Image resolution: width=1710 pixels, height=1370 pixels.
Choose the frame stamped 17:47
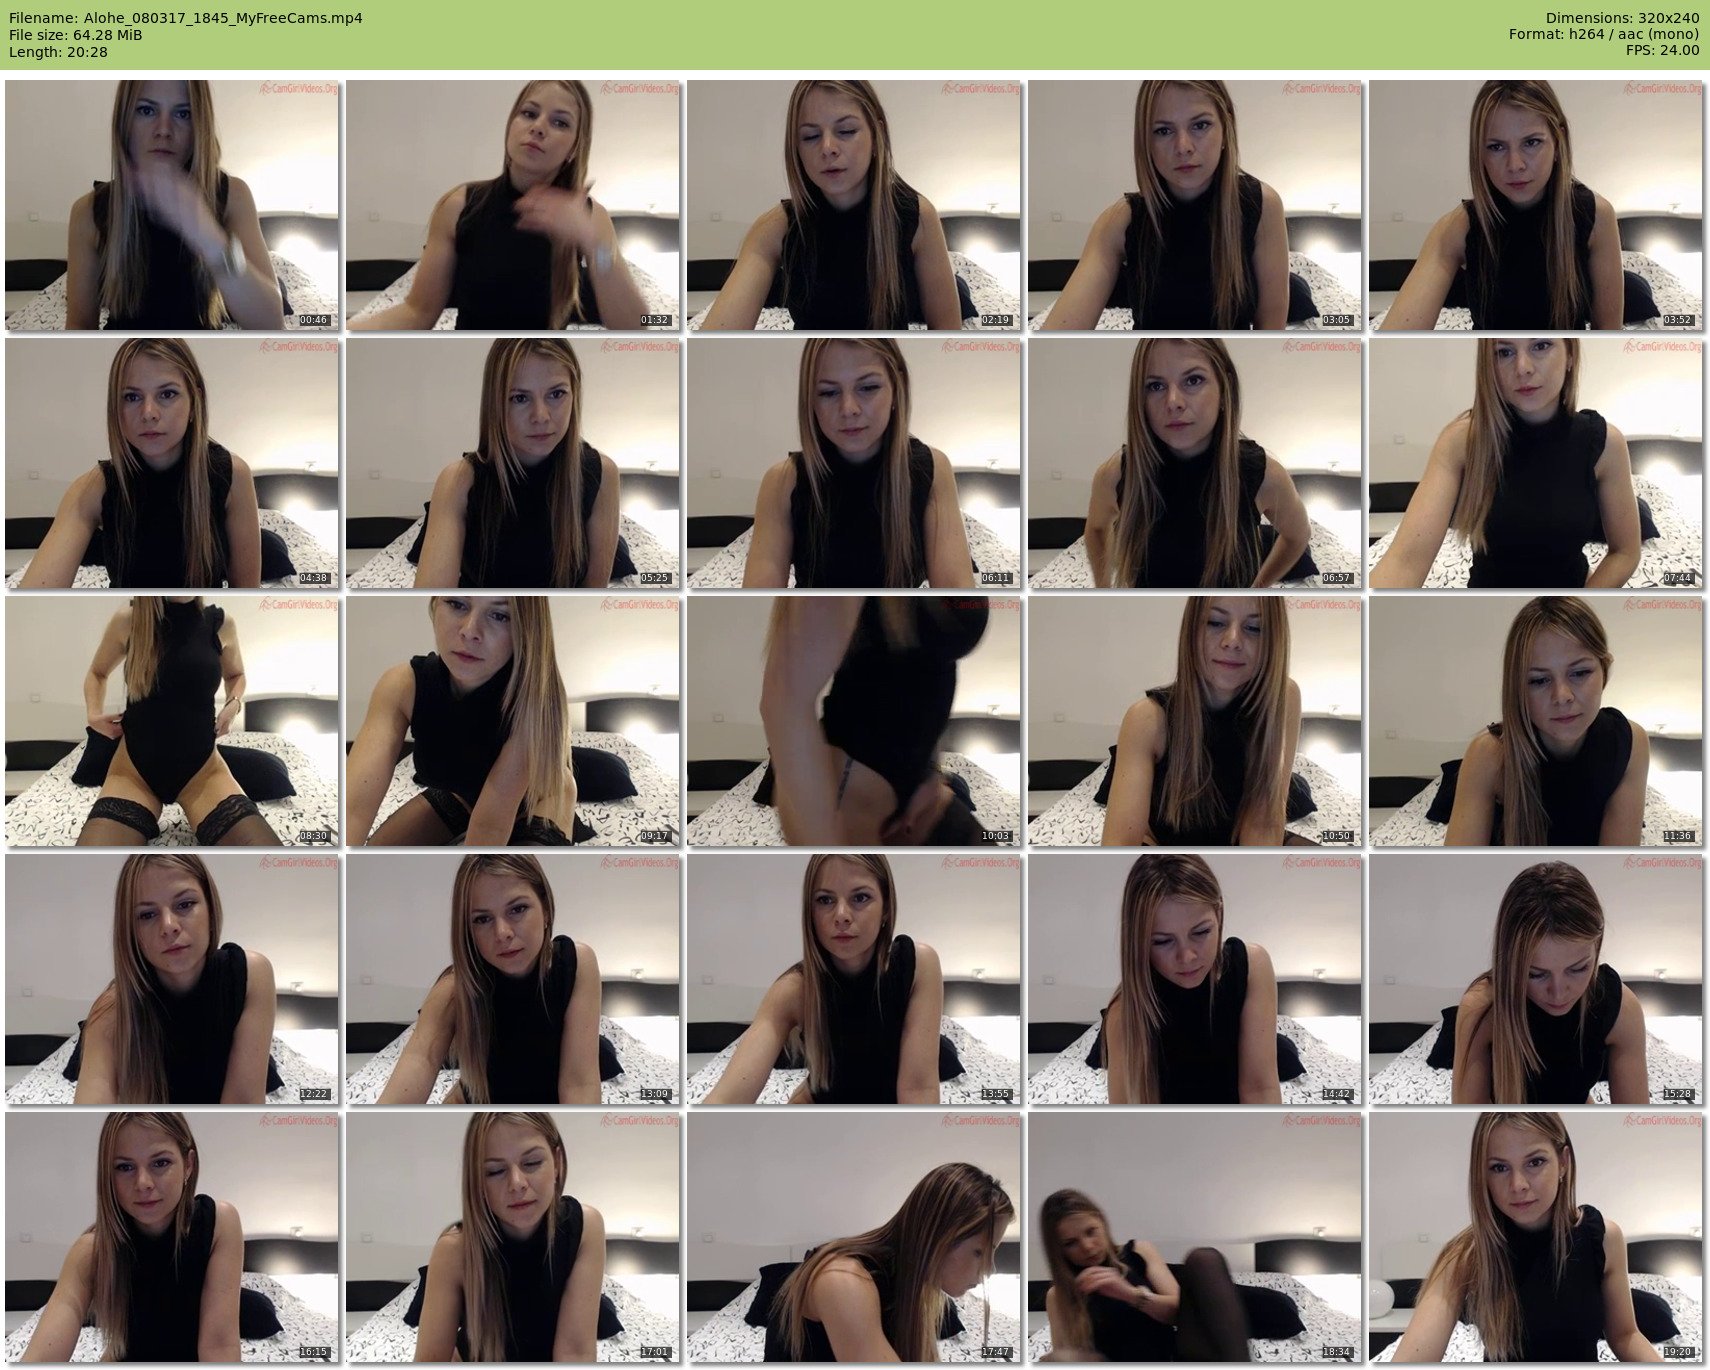854,1237
